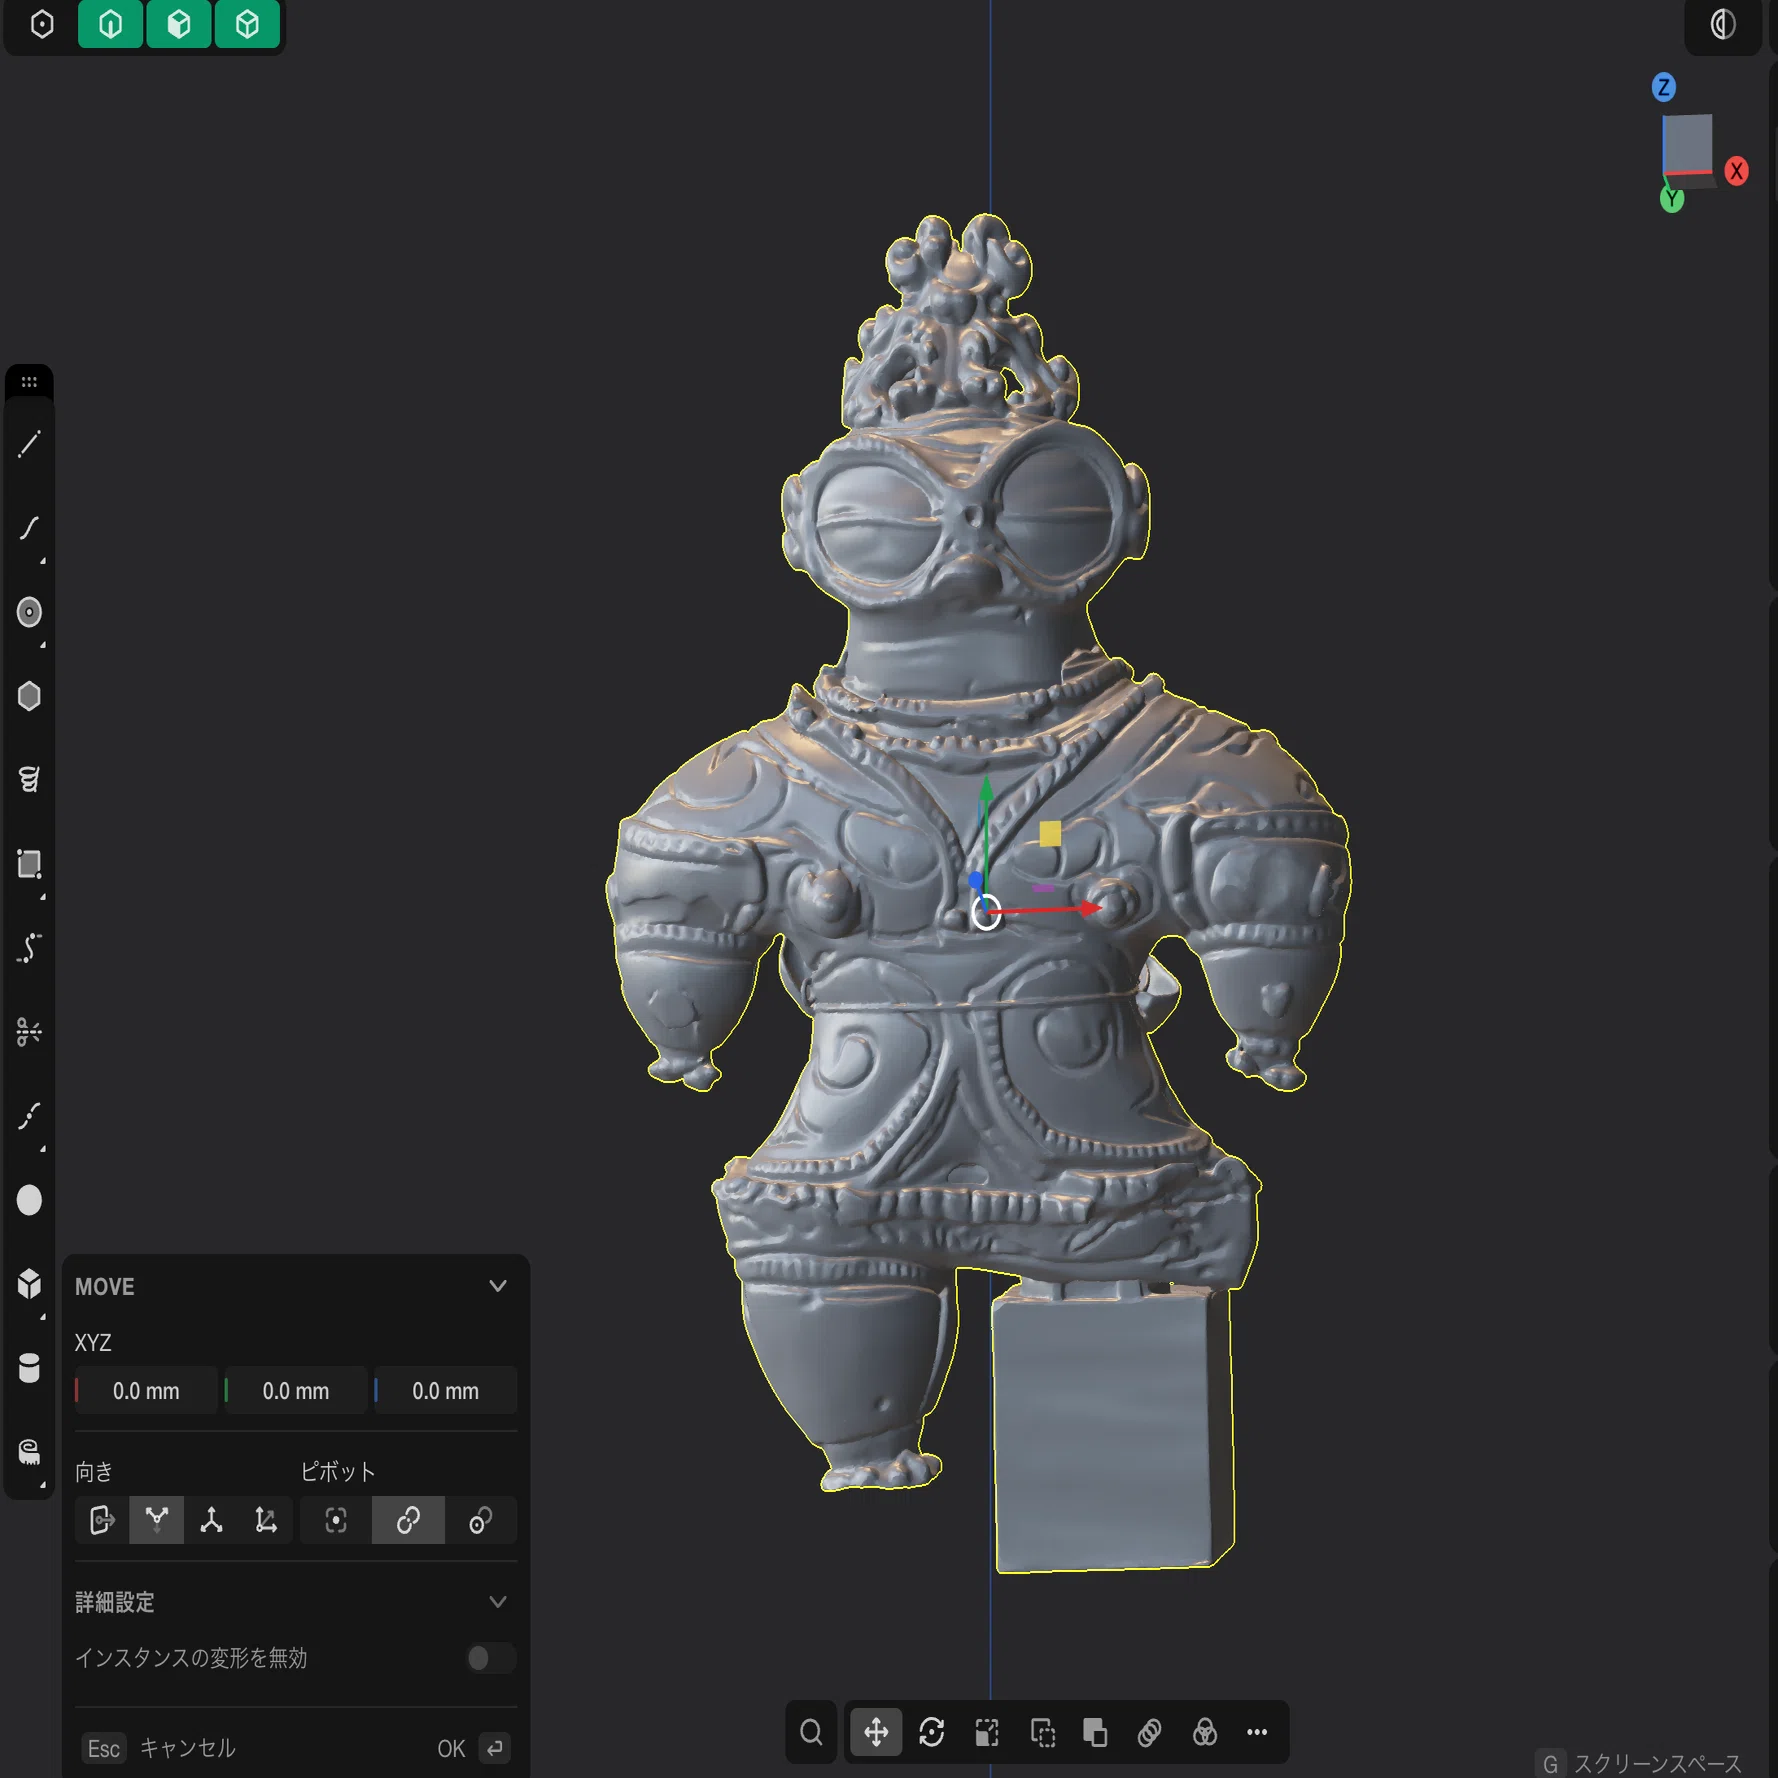Screen dimensions: 1778x1778
Task: Select the first 向き orientation option
Action: [x=102, y=1520]
